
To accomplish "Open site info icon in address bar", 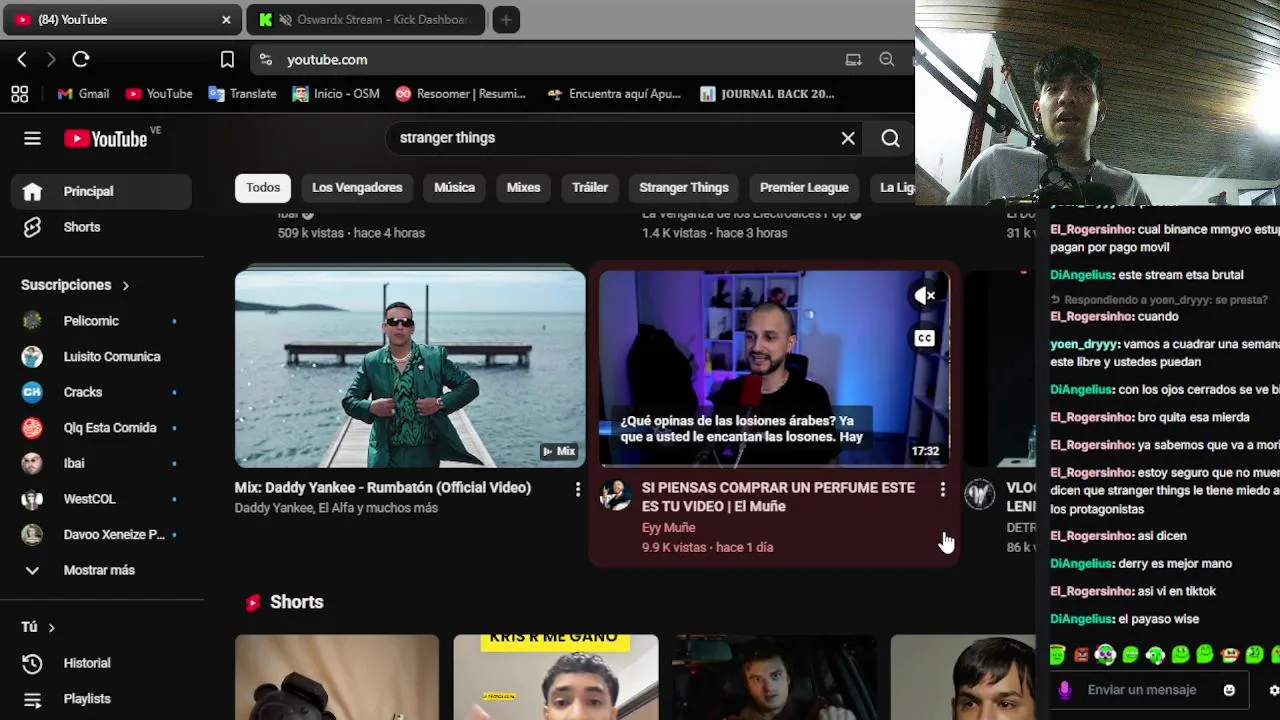I will (x=265, y=60).
